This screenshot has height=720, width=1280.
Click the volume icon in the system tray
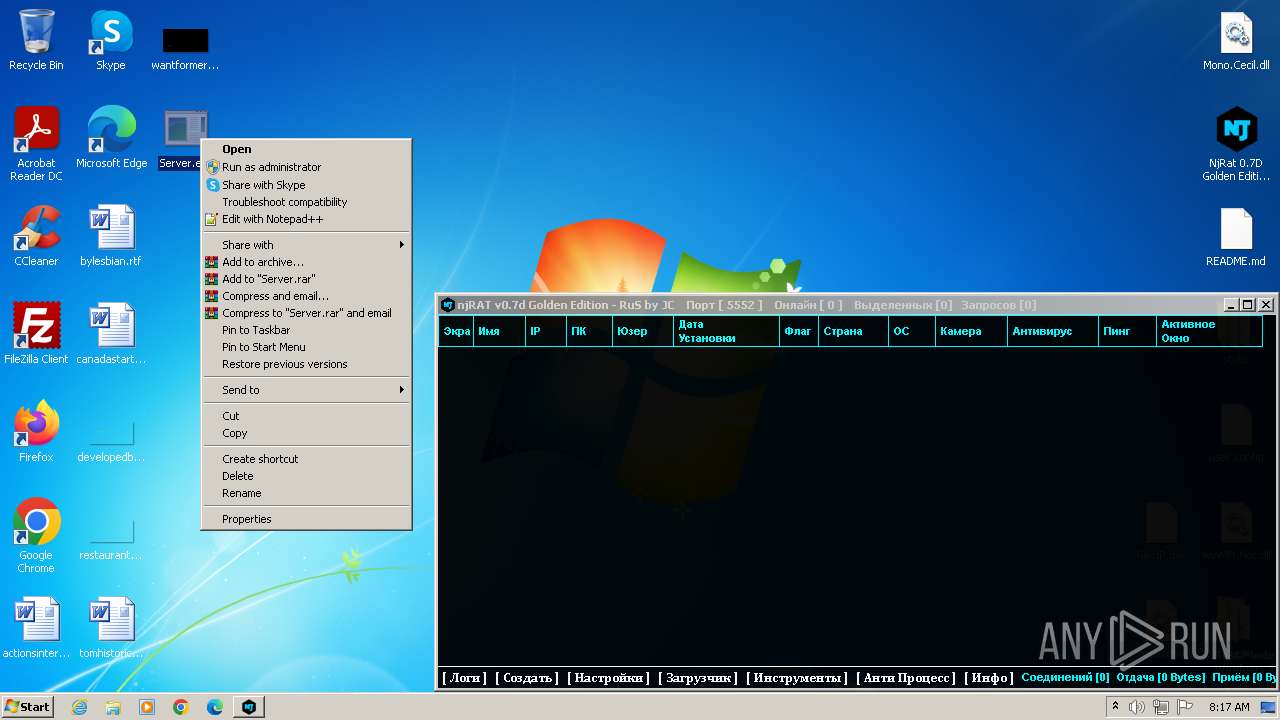pos(1137,707)
